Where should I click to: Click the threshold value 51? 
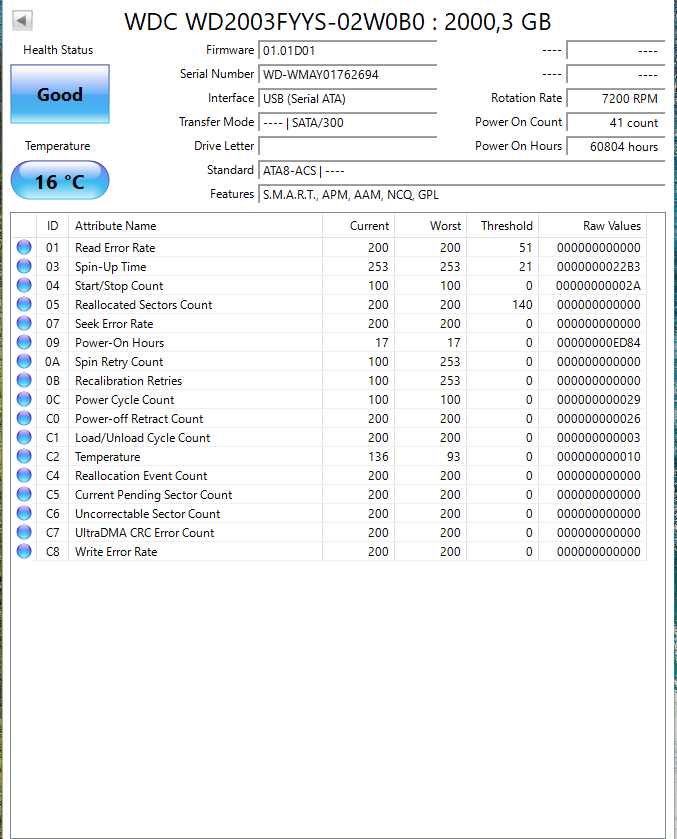coord(526,248)
